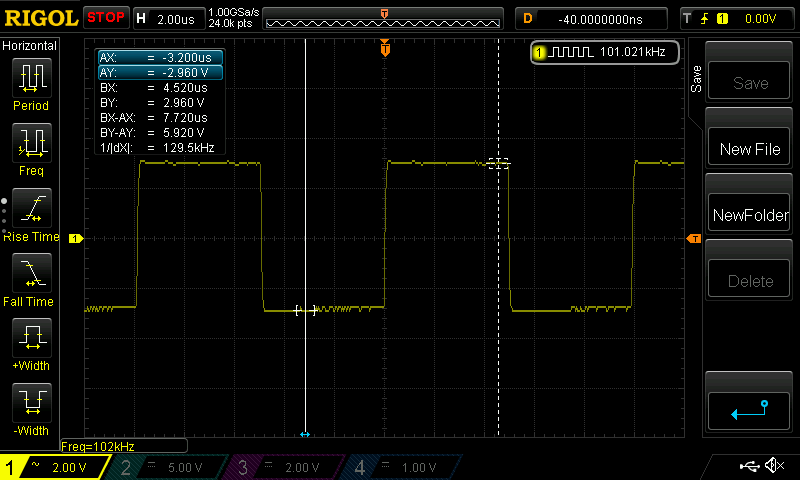Toggle channel 2 at 5.00 V

click(x=170, y=467)
